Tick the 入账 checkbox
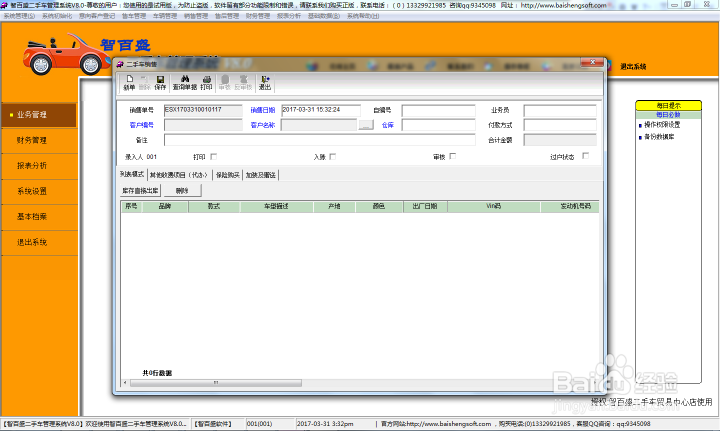 [333, 157]
